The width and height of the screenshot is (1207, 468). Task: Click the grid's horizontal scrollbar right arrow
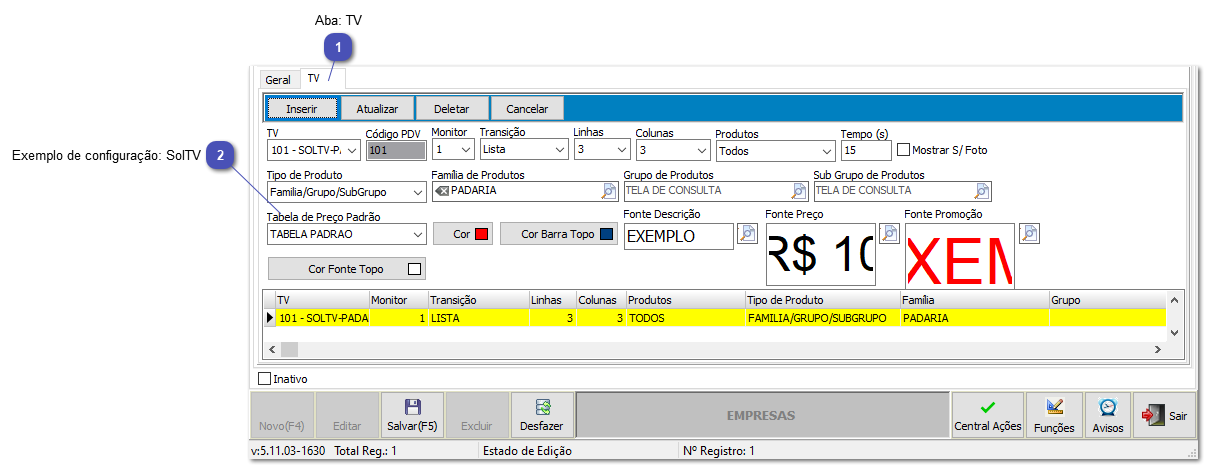(1157, 349)
